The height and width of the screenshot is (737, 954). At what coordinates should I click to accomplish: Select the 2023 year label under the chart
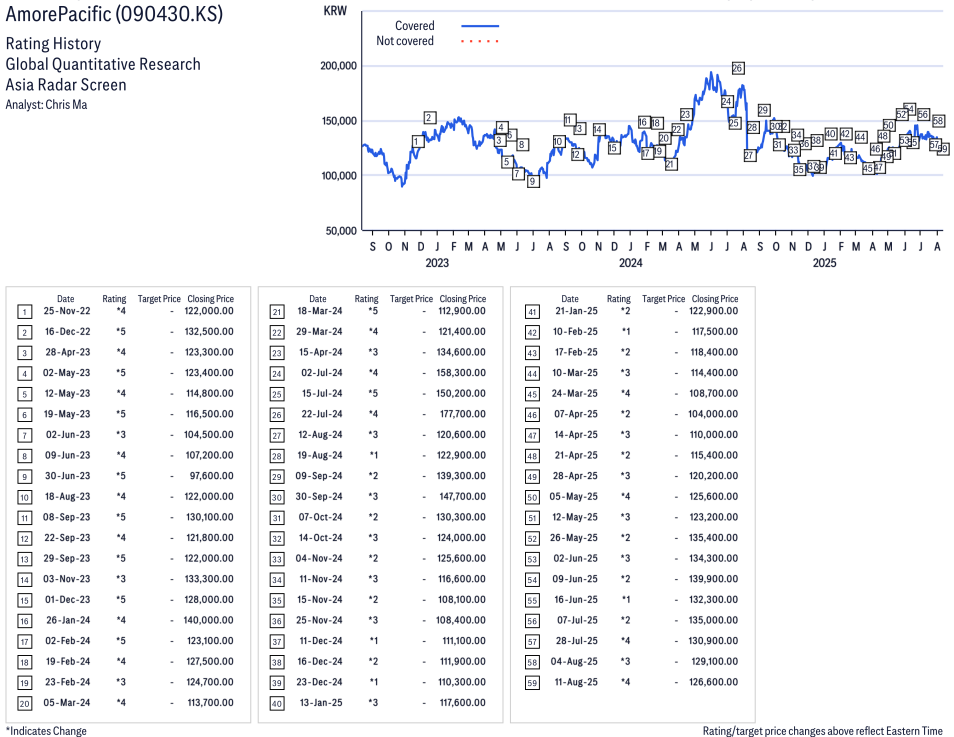[x=437, y=263]
